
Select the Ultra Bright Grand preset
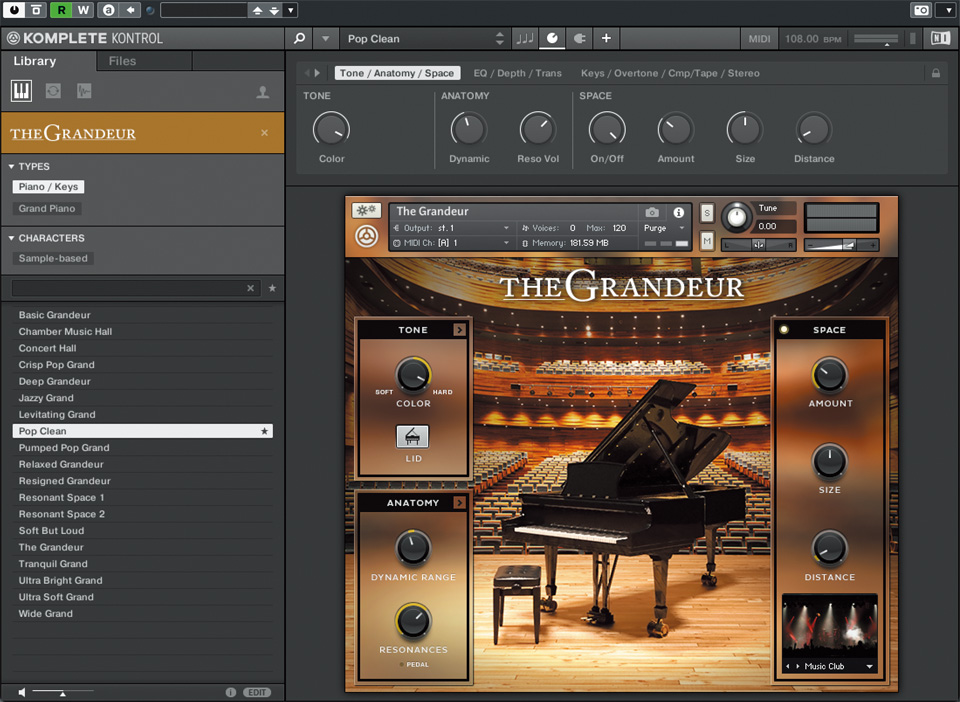(x=142, y=580)
